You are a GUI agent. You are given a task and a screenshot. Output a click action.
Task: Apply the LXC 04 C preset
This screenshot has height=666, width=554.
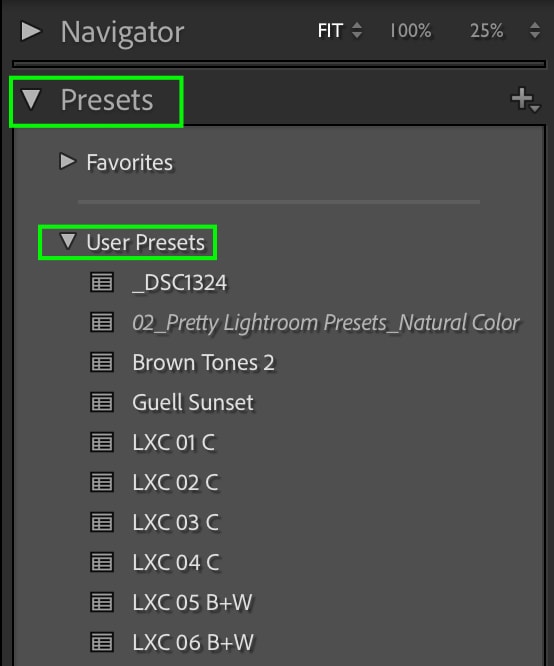click(x=176, y=562)
